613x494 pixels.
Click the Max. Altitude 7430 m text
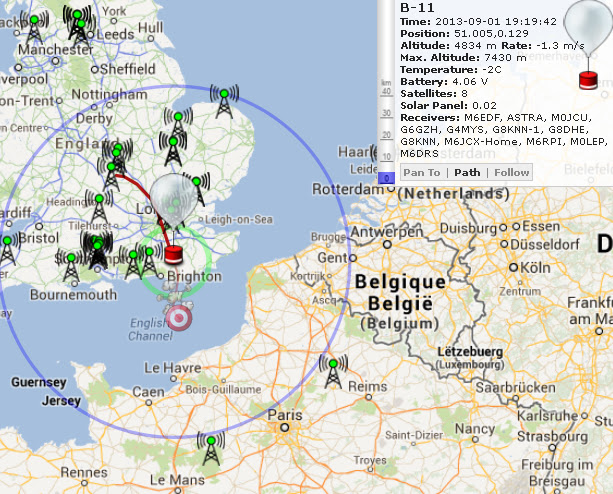point(463,57)
